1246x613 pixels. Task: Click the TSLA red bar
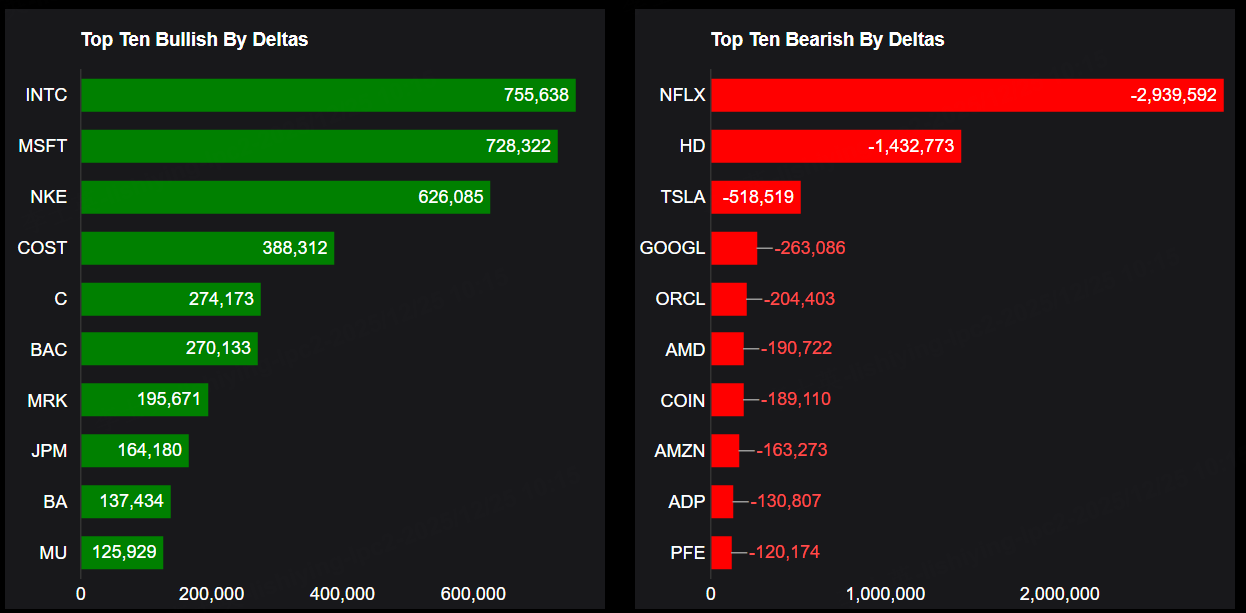click(x=755, y=197)
